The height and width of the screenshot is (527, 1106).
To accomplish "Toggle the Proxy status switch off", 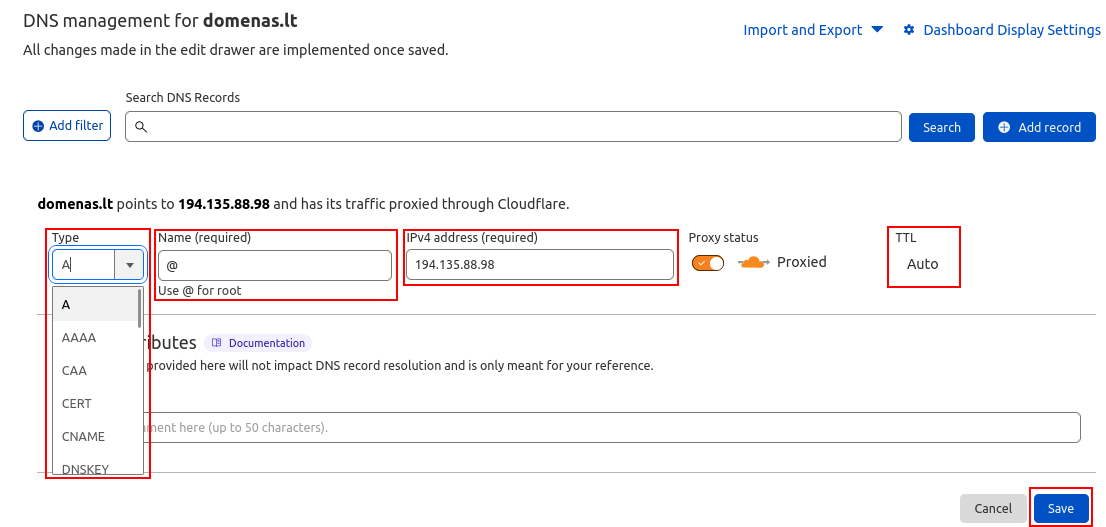I will [x=707, y=262].
